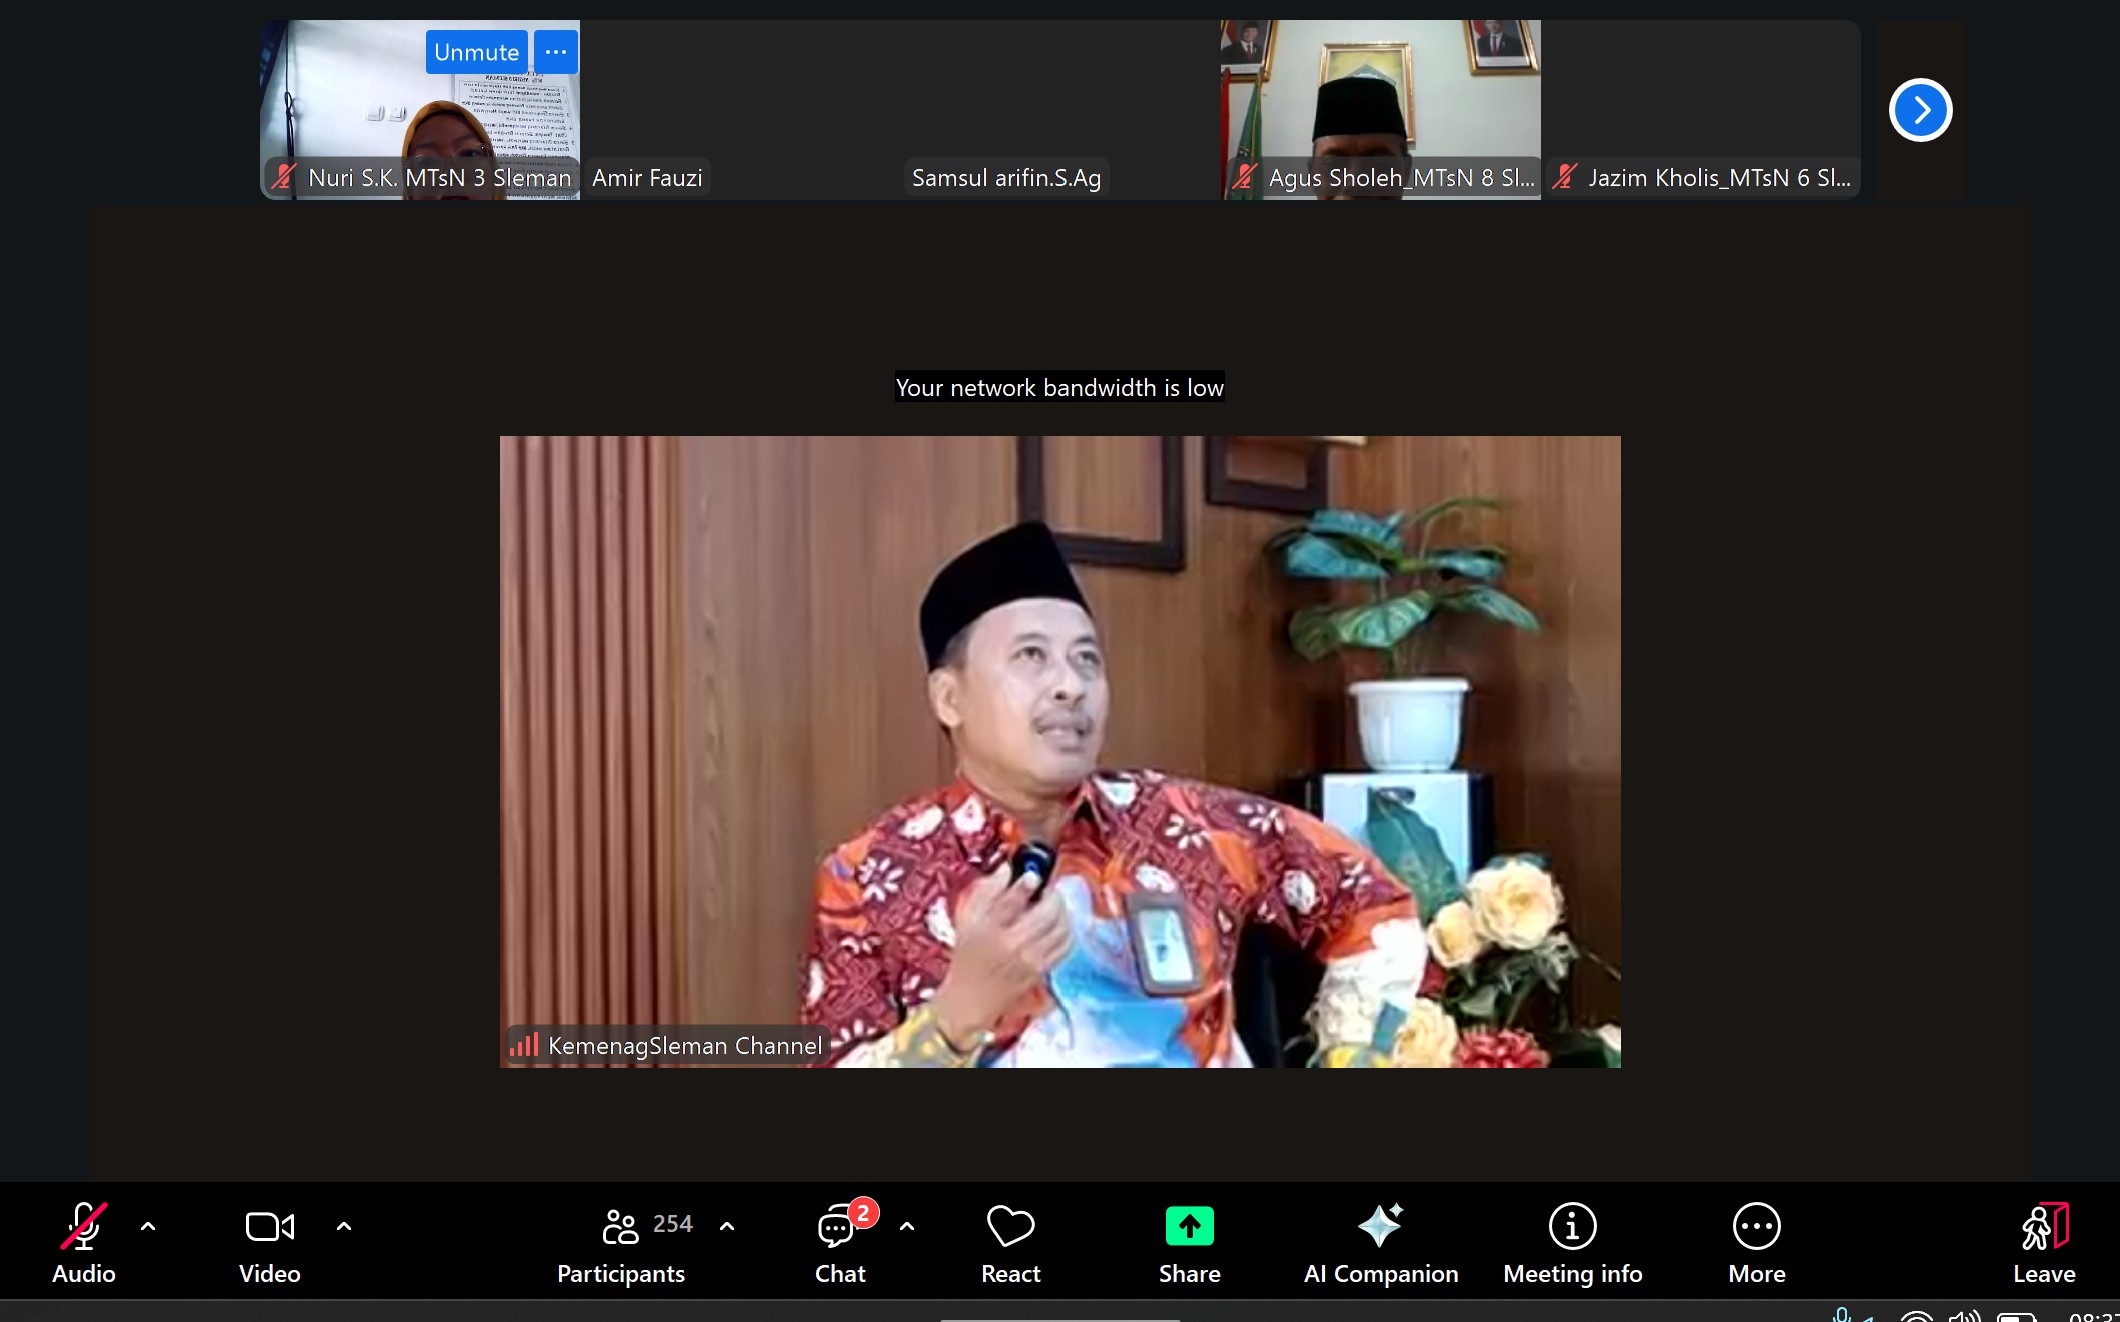Image resolution: width=2120 pixels, height=1322 pixels.
Task: Click the green Share screen icon
Action: coord(1189,1226)
